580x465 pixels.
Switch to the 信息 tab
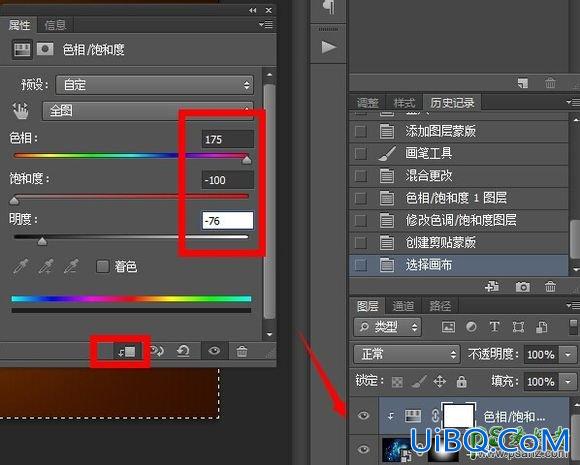tap(55, 25)
